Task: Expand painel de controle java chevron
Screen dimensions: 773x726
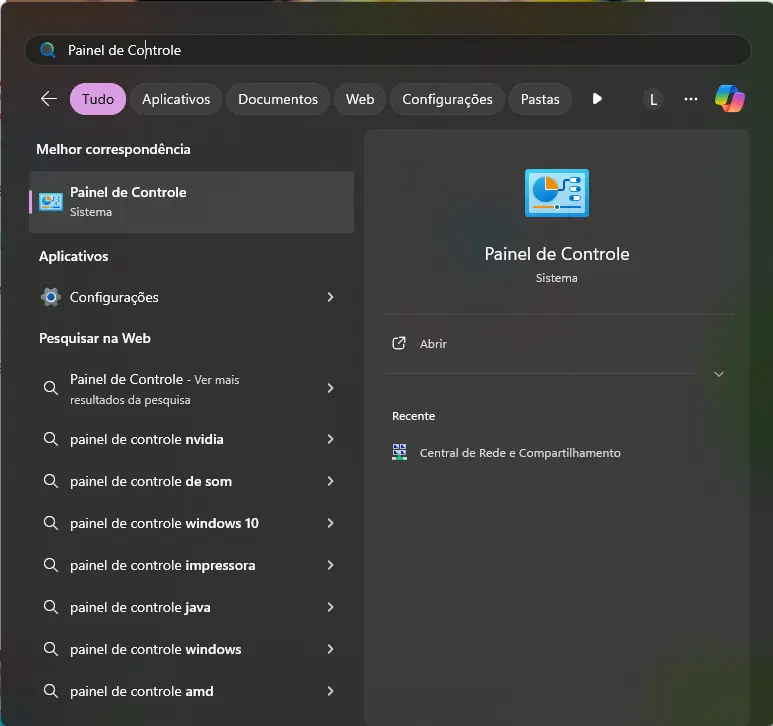Action: click(x=330, y=607)
